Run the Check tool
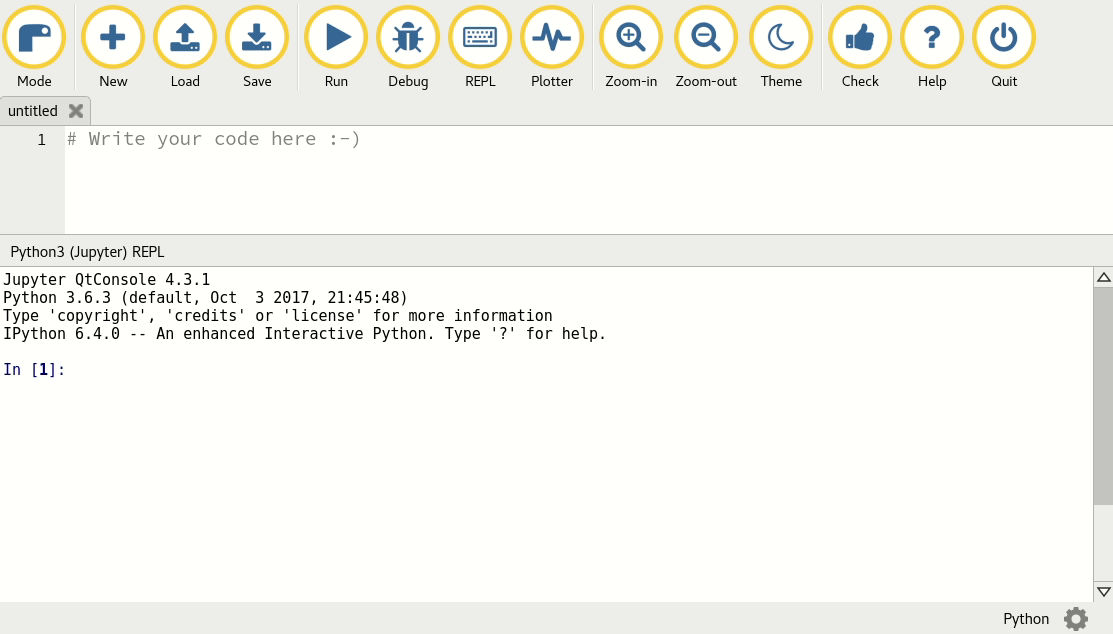 (x=860, y=37)
